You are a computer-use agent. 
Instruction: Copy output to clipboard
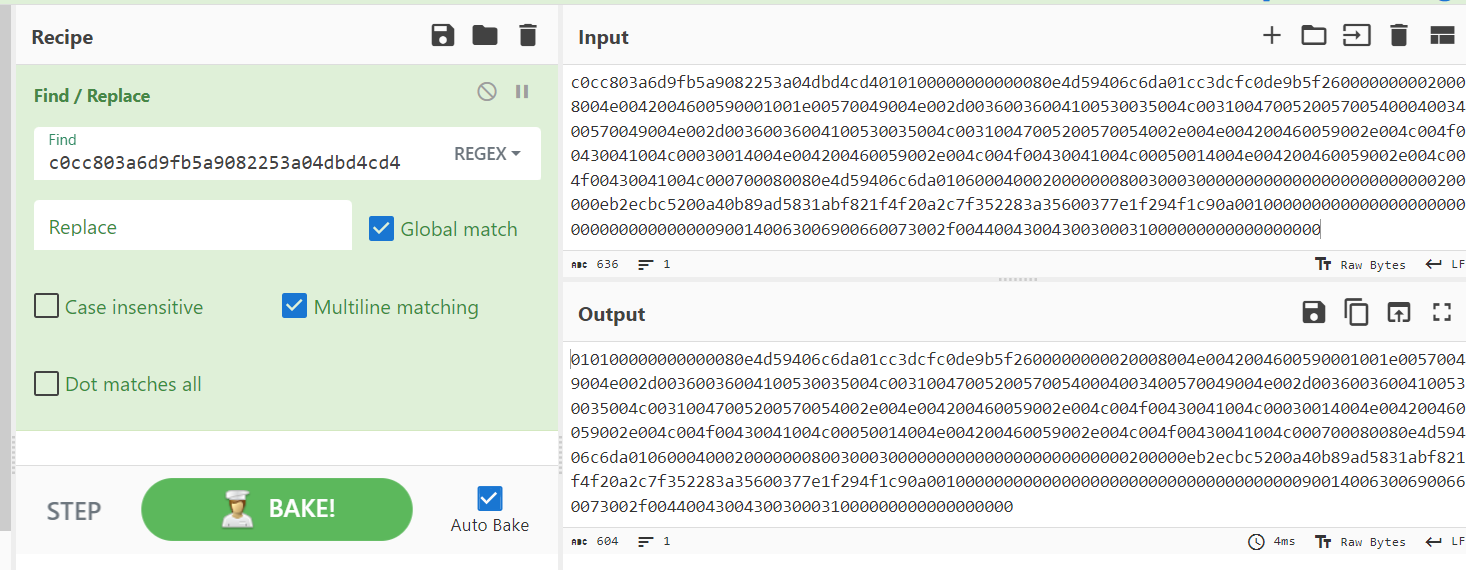tap(1356, 312)
